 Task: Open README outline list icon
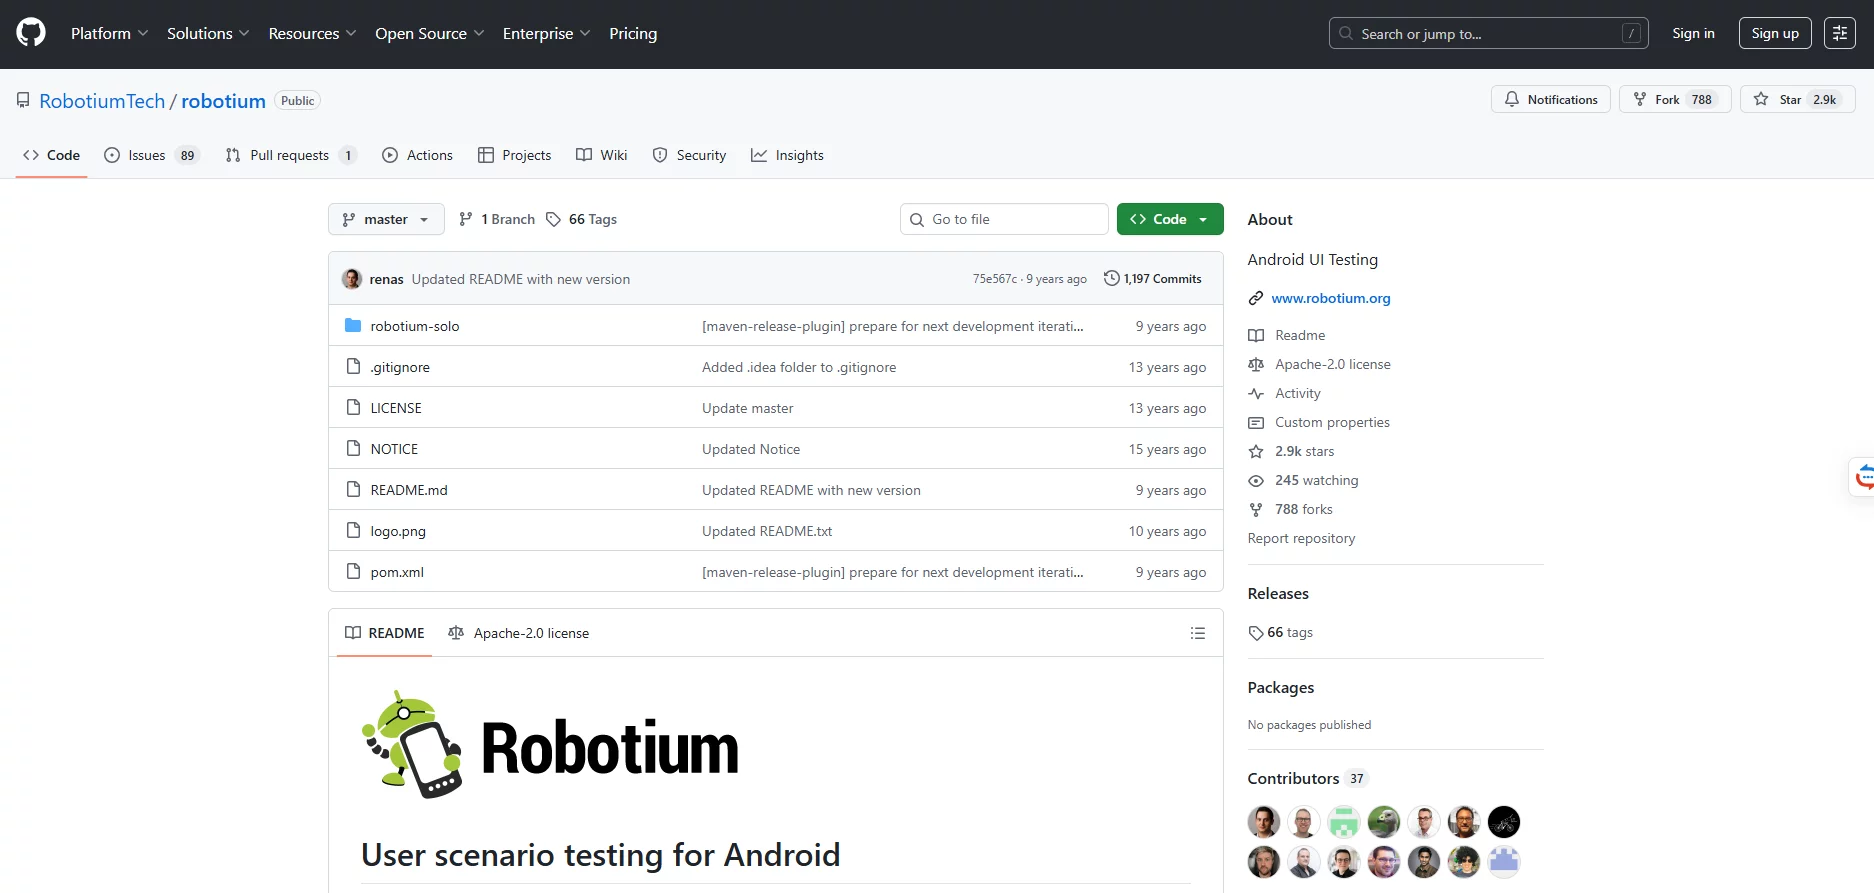coord(1198,633)
